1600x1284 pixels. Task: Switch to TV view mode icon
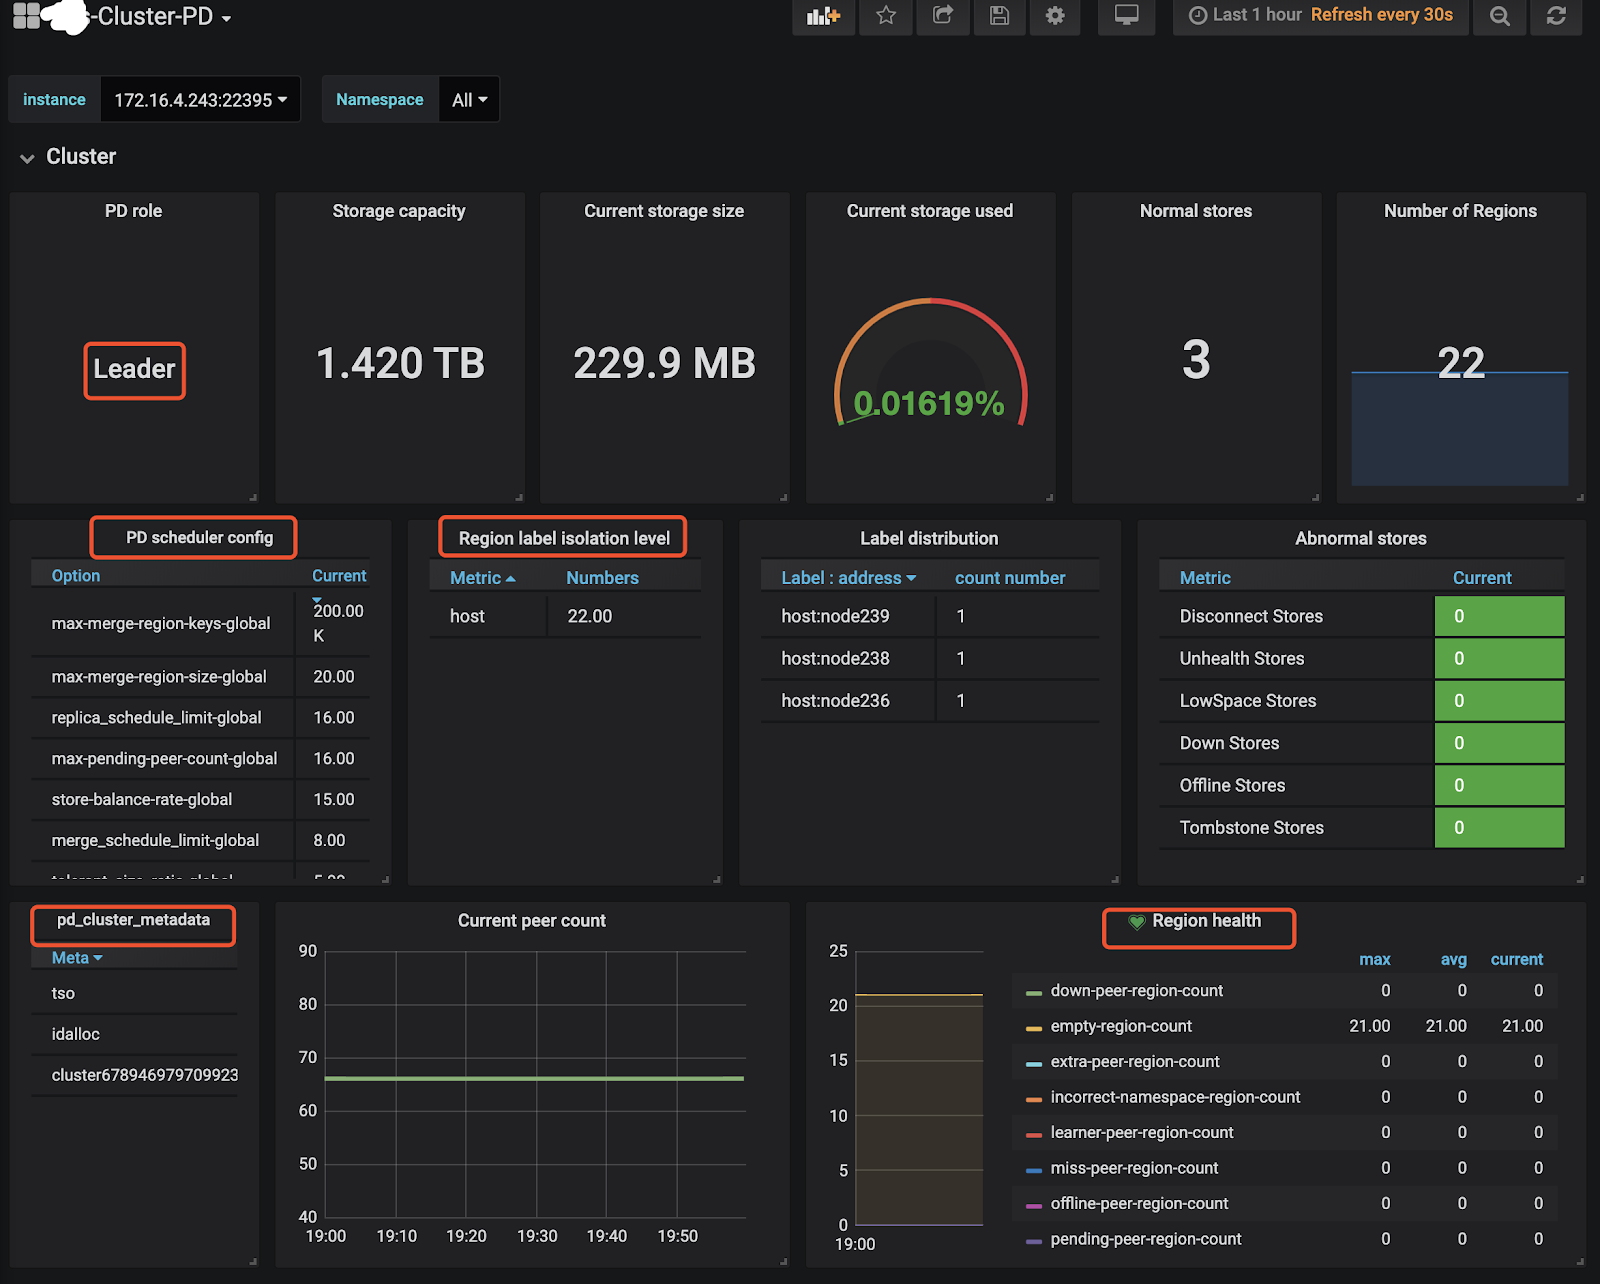click(x=1127, y=16)
